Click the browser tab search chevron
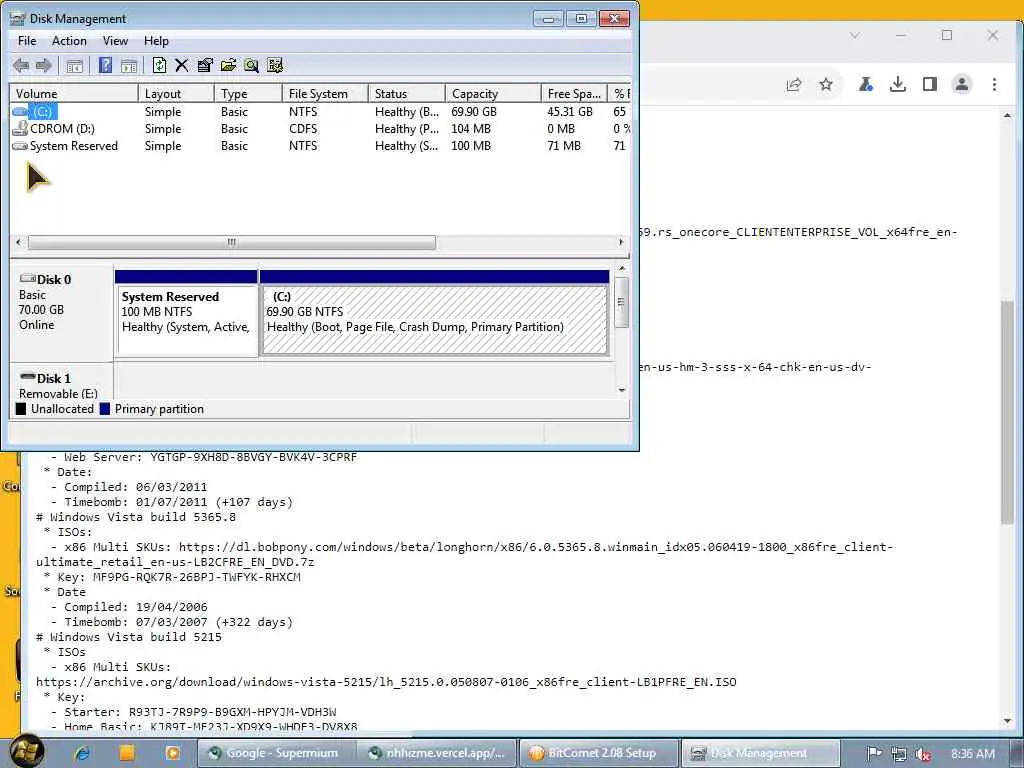This screenshot has width=1024, height=768. coord(855,35)
